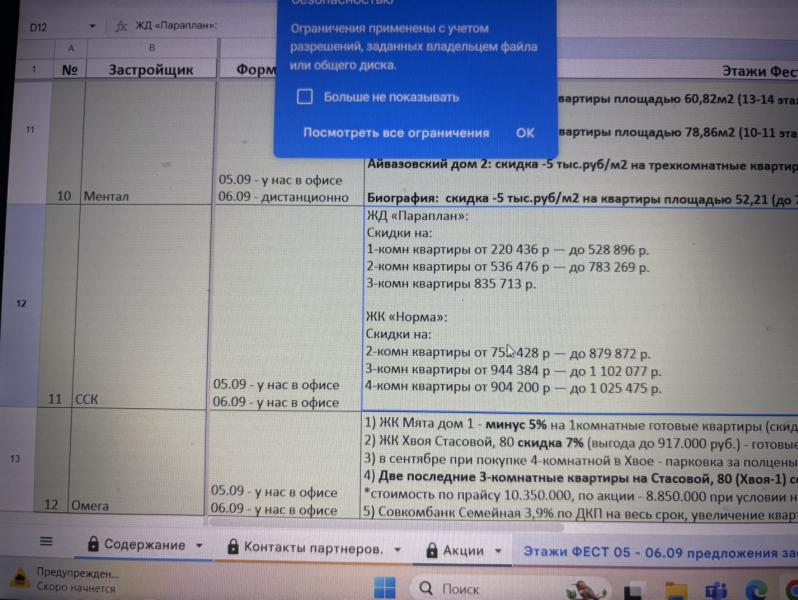Switch to the Содержание sheet tab

click(145, 545)
